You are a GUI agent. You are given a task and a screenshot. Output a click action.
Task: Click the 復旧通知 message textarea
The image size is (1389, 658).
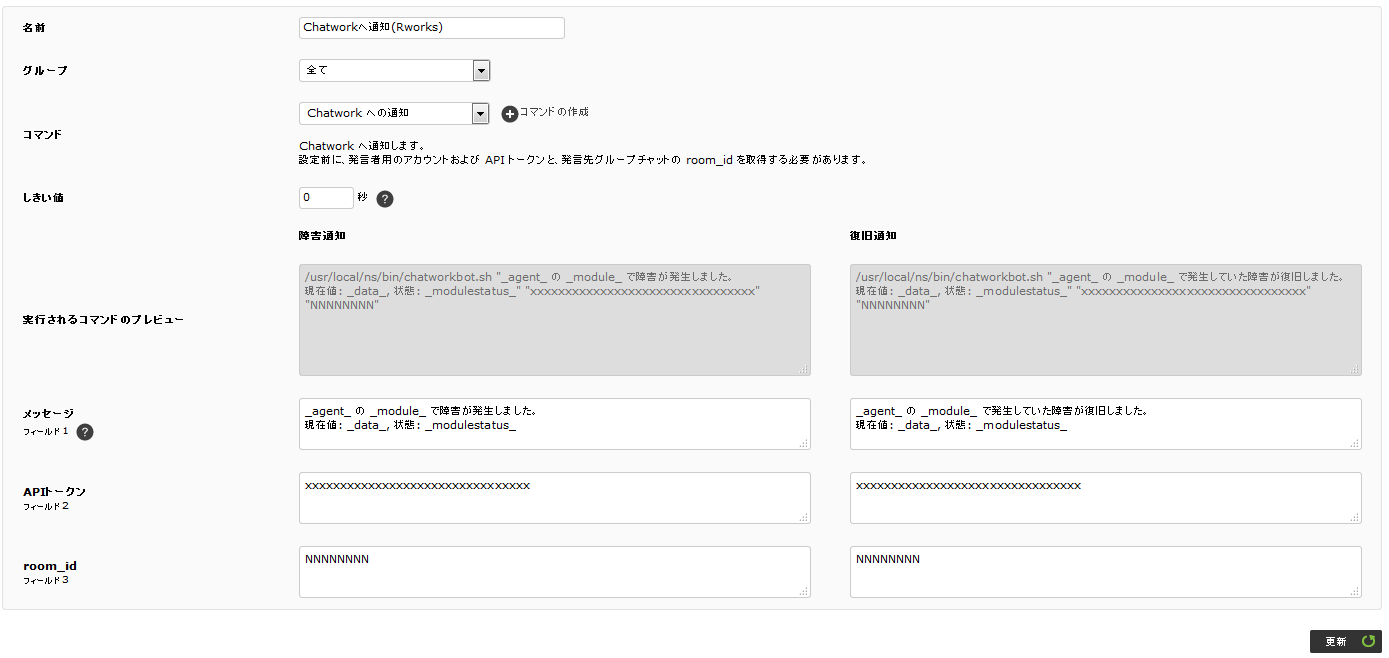(x=1106, y=424)
